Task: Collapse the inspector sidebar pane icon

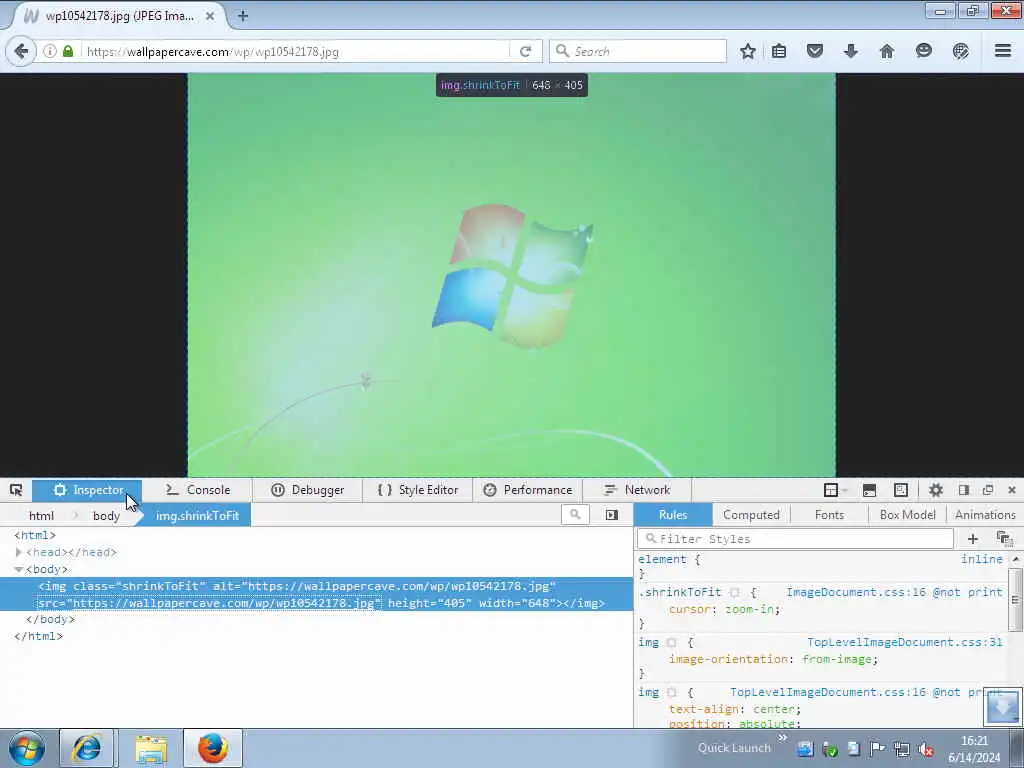Action: [611, 515]
